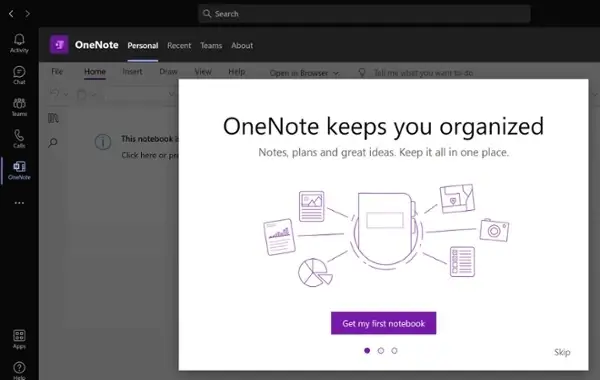Image resolution: width=600 pixels, height=380 pixels.
Task: Select the Draw ribbon tab
Action: coord(168,72)
